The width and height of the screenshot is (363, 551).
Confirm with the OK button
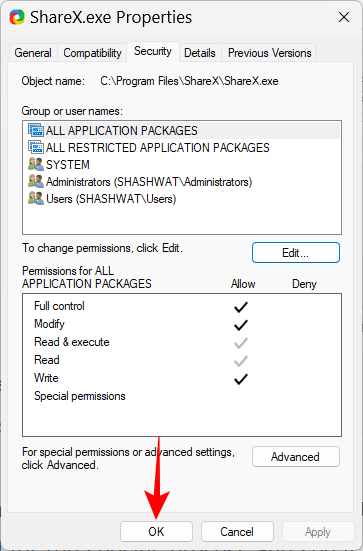click(156, 531)
